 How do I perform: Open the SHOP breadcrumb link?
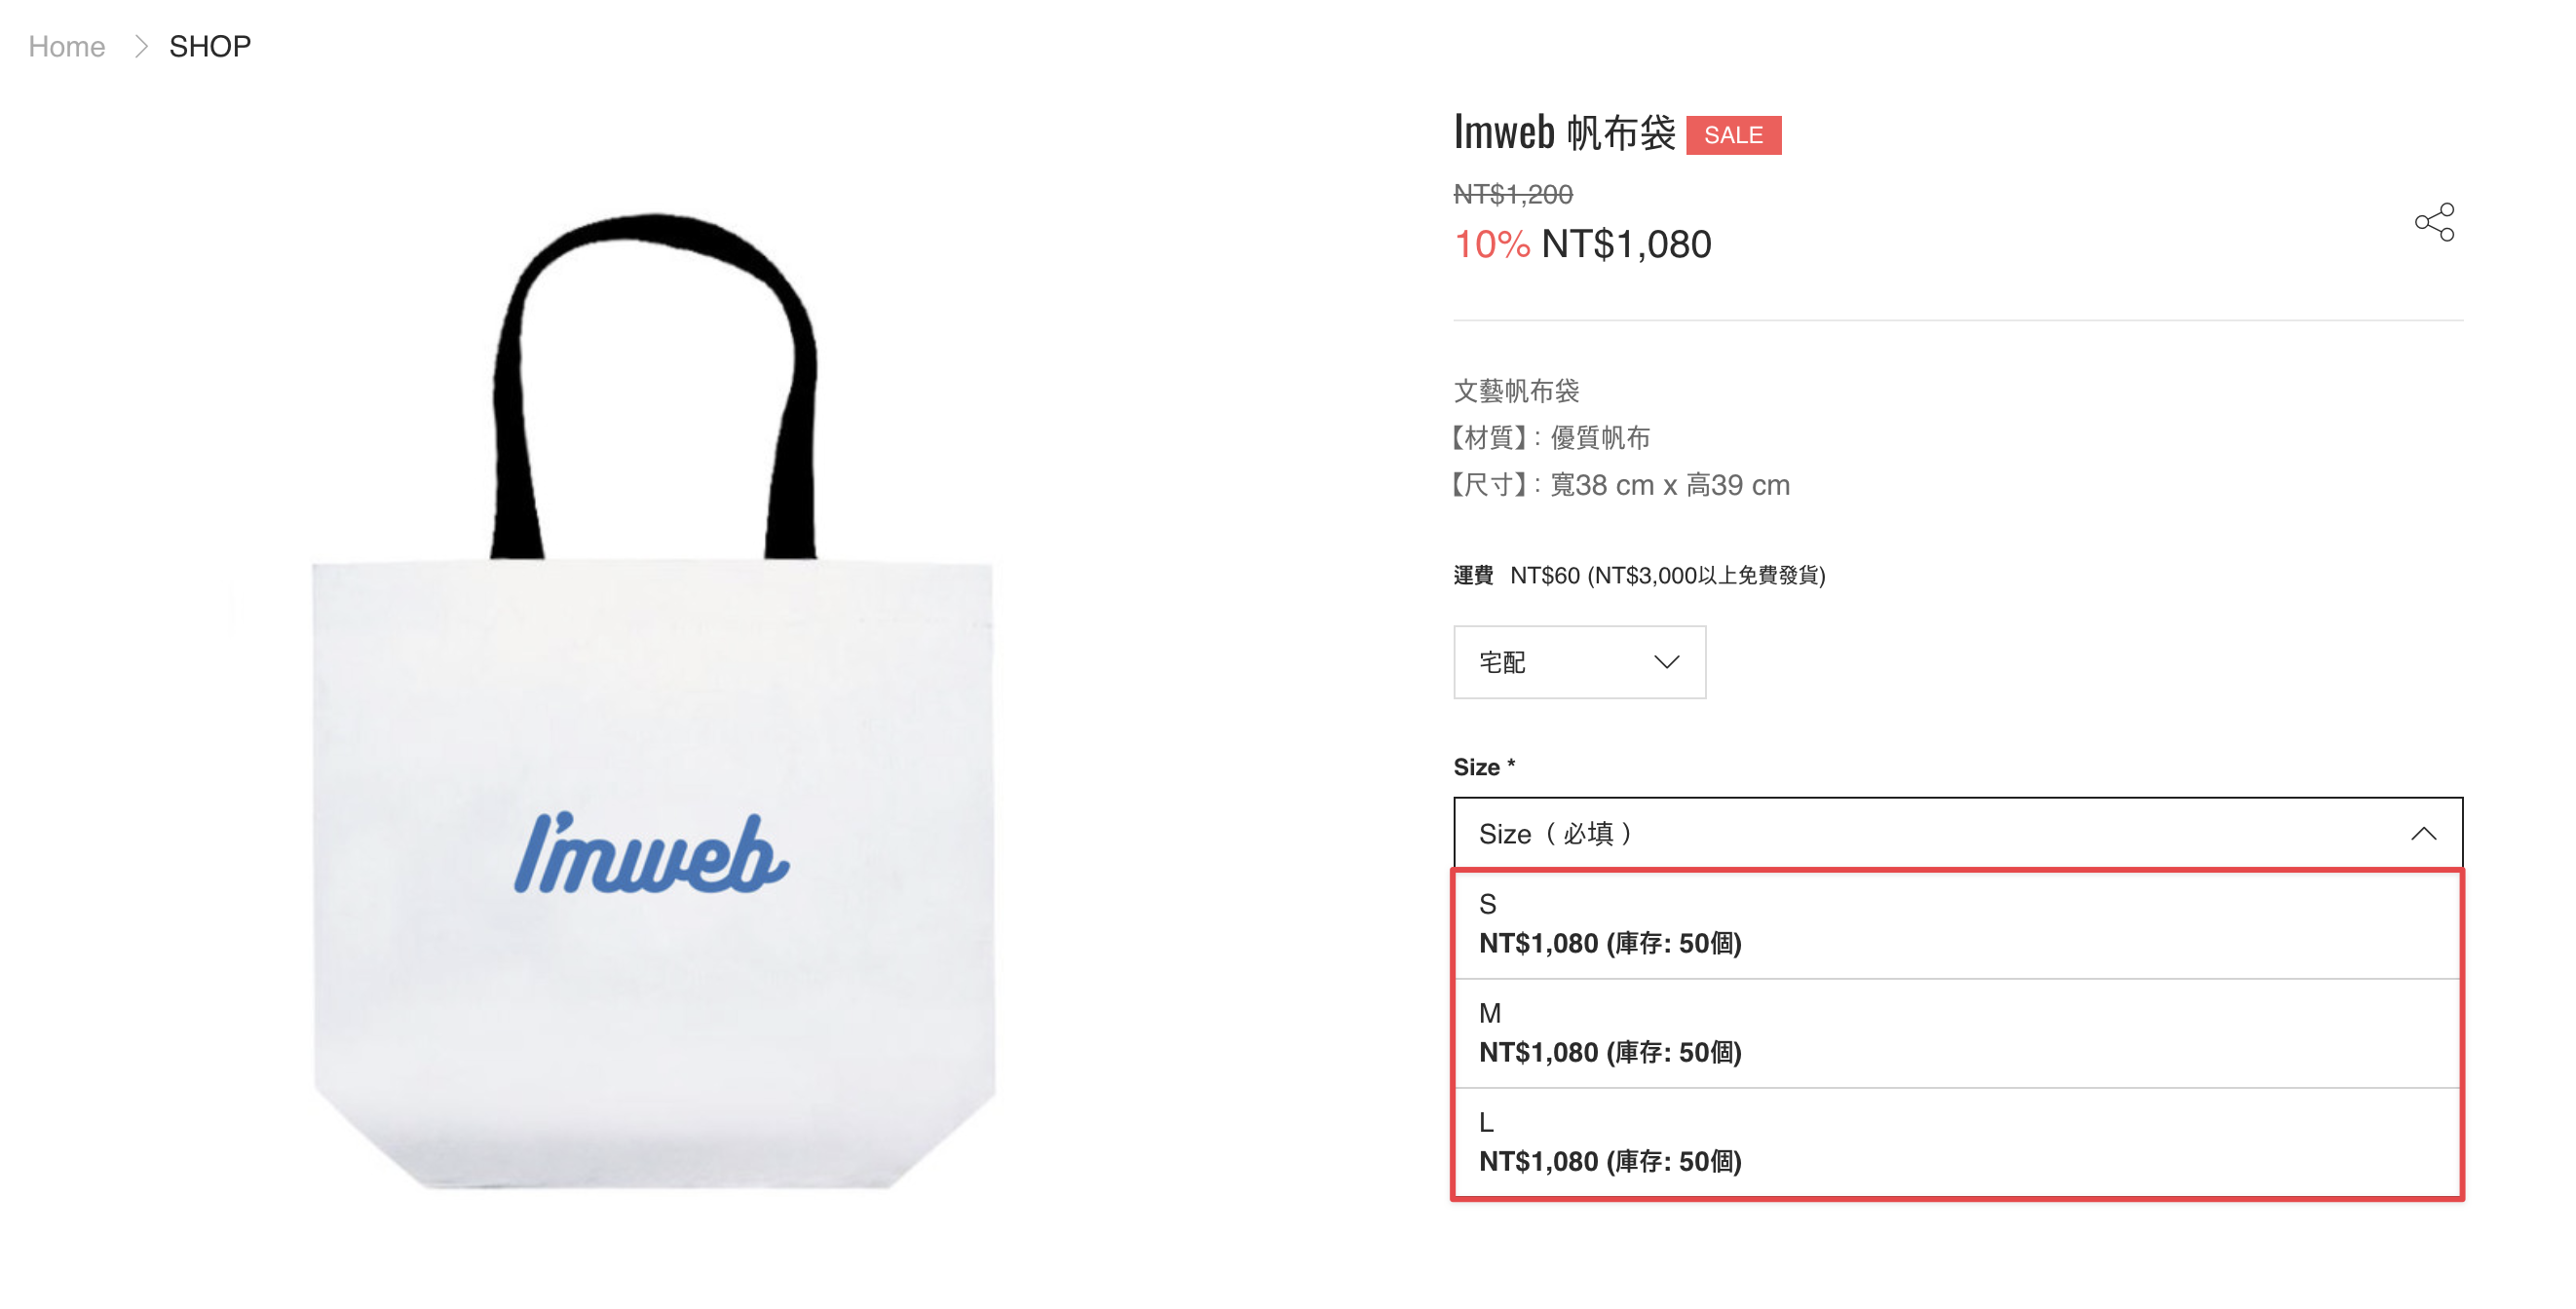click(x=210, y=46)
